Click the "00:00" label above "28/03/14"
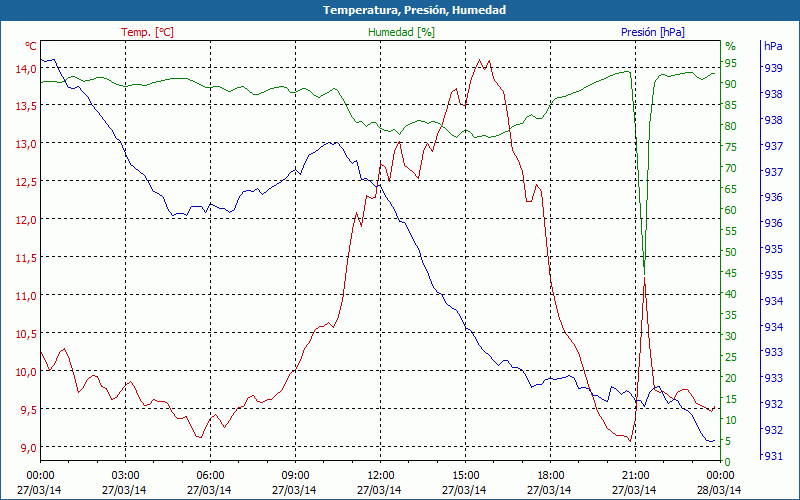The width and height of the screenshot is (800, 500). [x=720, y=476]
